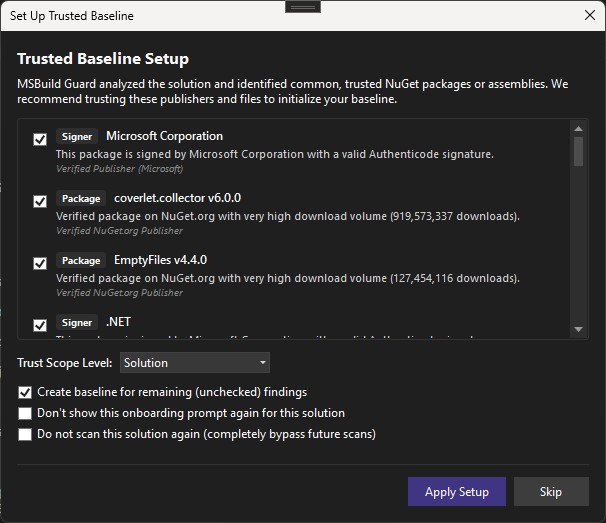Select the coverlet.collector v6.0.0 entry title

pos(177,198)
